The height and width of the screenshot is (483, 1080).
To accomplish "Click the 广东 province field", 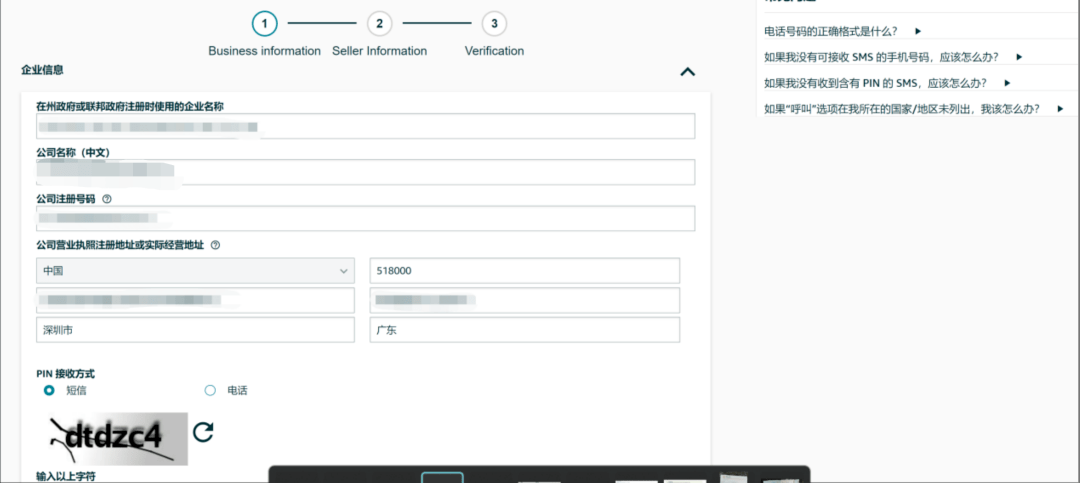I will [524, 330].
